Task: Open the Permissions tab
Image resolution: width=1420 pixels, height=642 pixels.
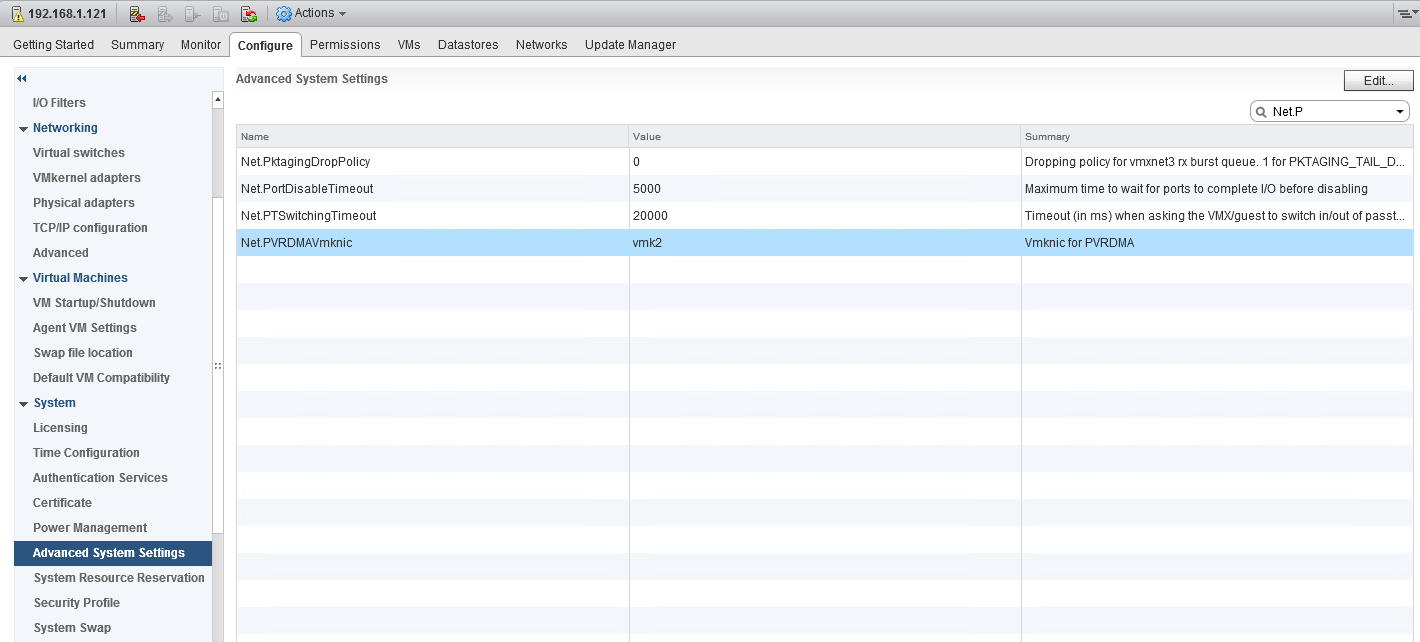Action: 345,45
